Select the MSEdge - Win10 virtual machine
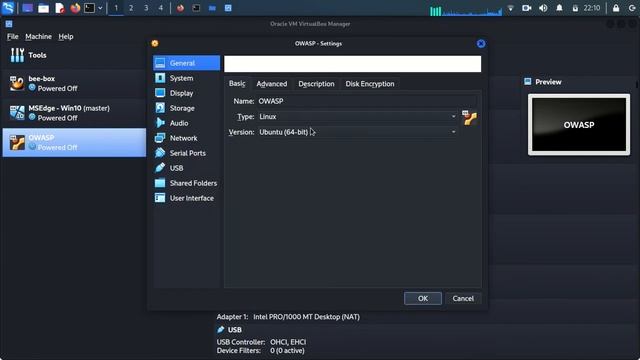The width and height of the screenshot is (640, 360). (74, 113)
